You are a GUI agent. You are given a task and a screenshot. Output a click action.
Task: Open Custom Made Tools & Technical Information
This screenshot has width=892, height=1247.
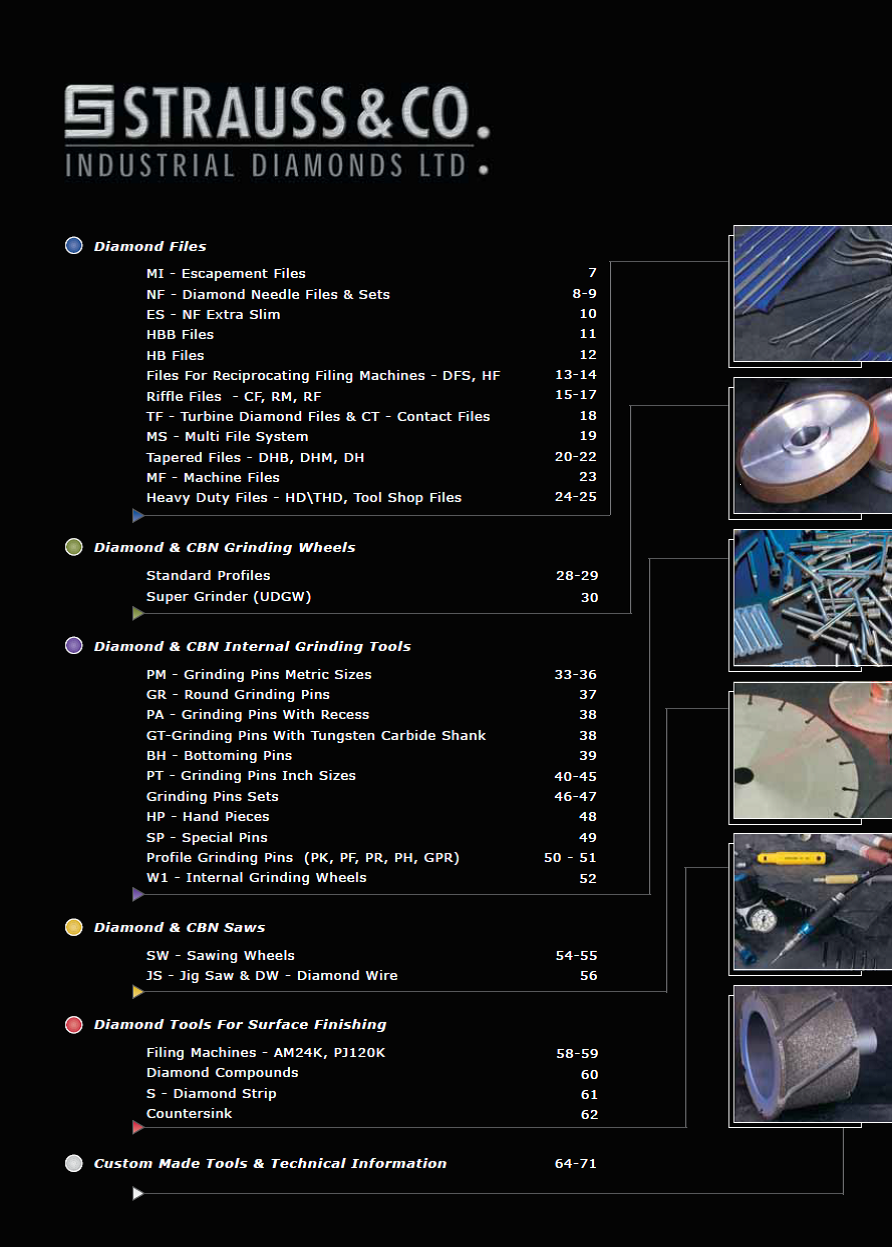[270, 1163]
